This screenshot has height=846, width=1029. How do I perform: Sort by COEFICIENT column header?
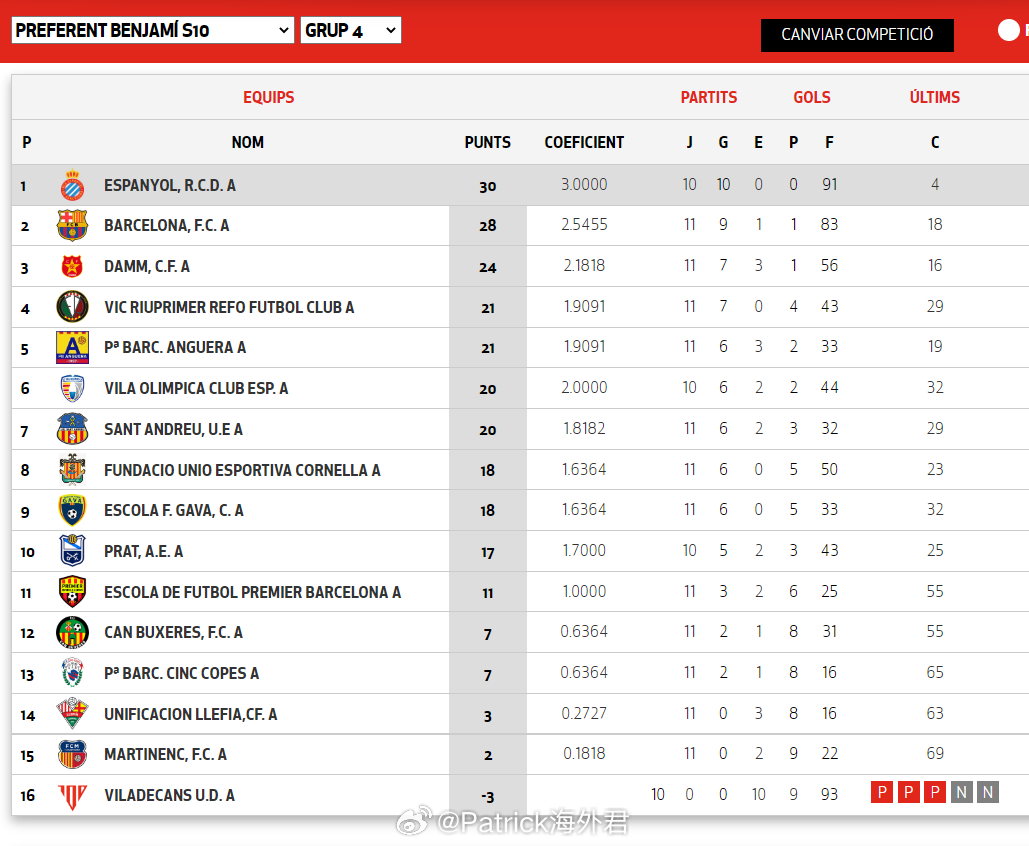(584, 142)
